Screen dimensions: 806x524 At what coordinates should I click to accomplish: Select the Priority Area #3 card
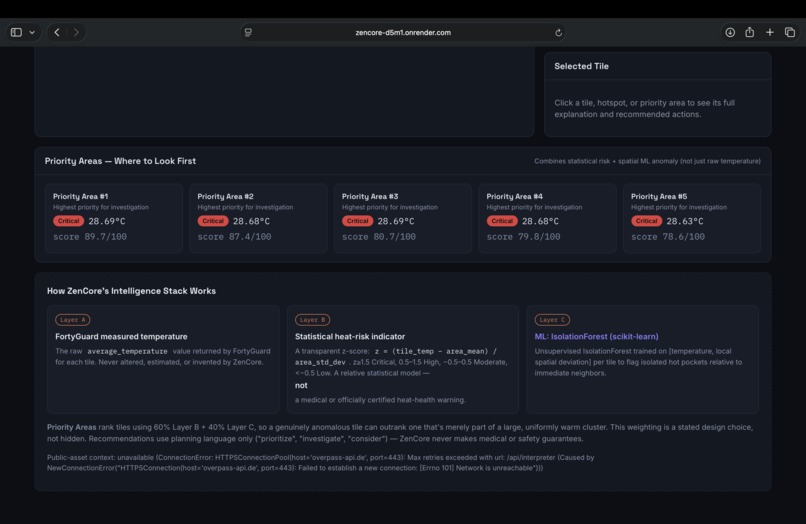click(402, 218)
